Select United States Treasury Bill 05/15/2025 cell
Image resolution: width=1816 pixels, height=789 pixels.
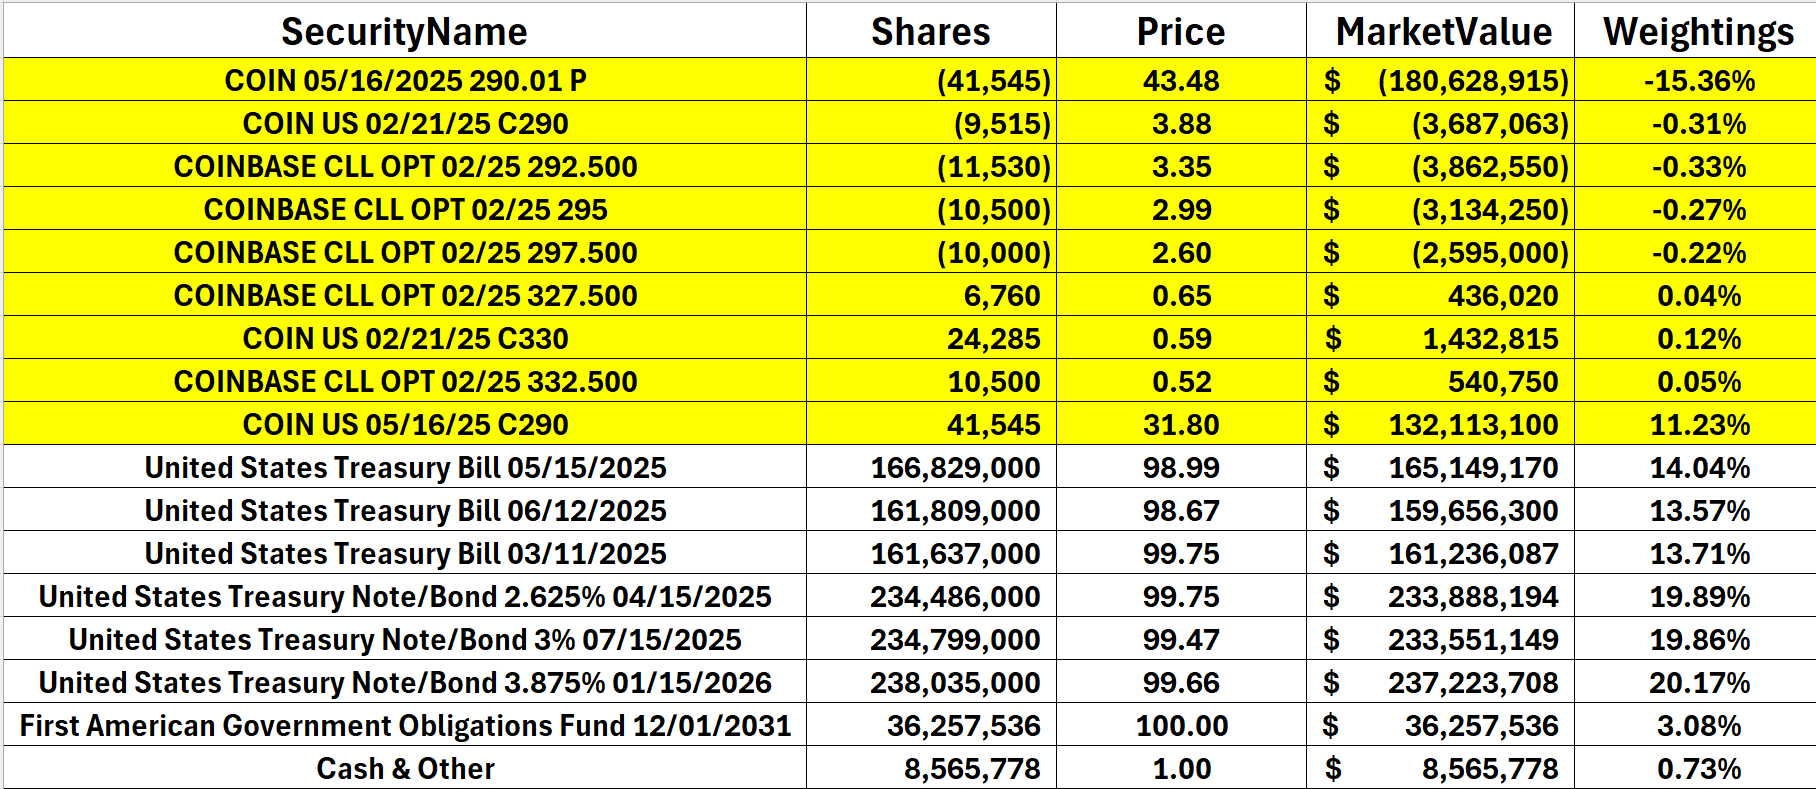pos(405,467)
